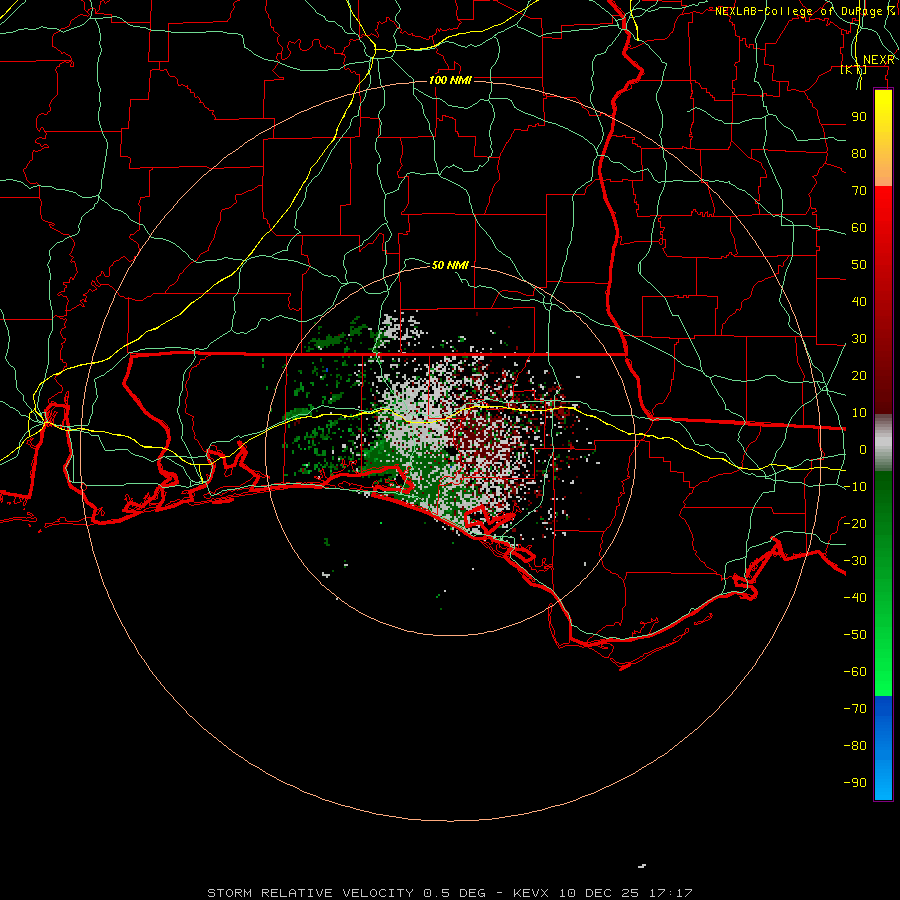
Task: Click the "STORM RELATIVE VELOCITY 0.5 DEG" caption
Action: point(346,893)
